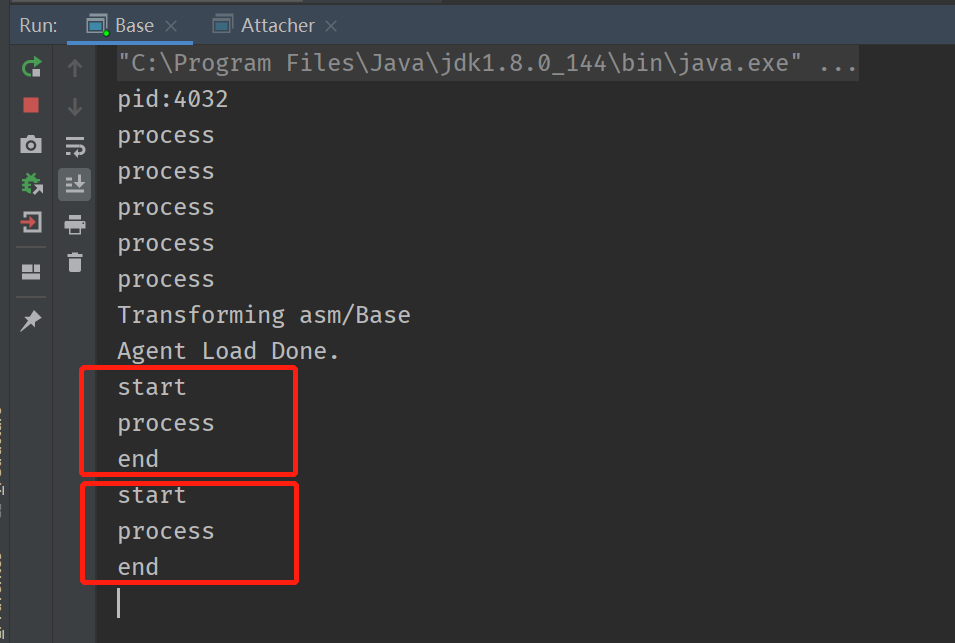Close the Base run tab
The height and width of the screenshot is (643, 955).
172,26
